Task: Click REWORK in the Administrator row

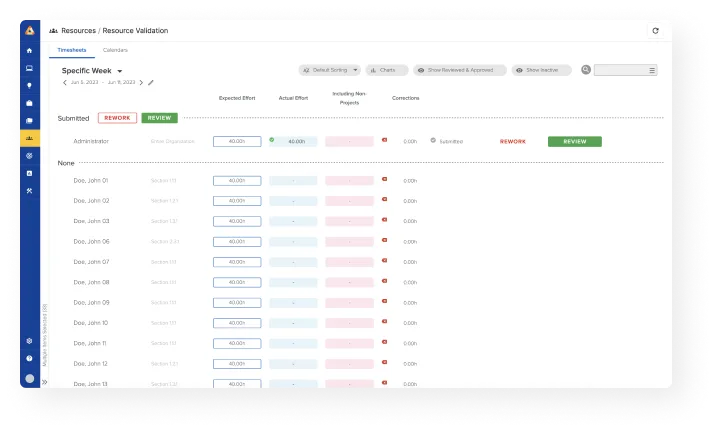Action: 513,142
